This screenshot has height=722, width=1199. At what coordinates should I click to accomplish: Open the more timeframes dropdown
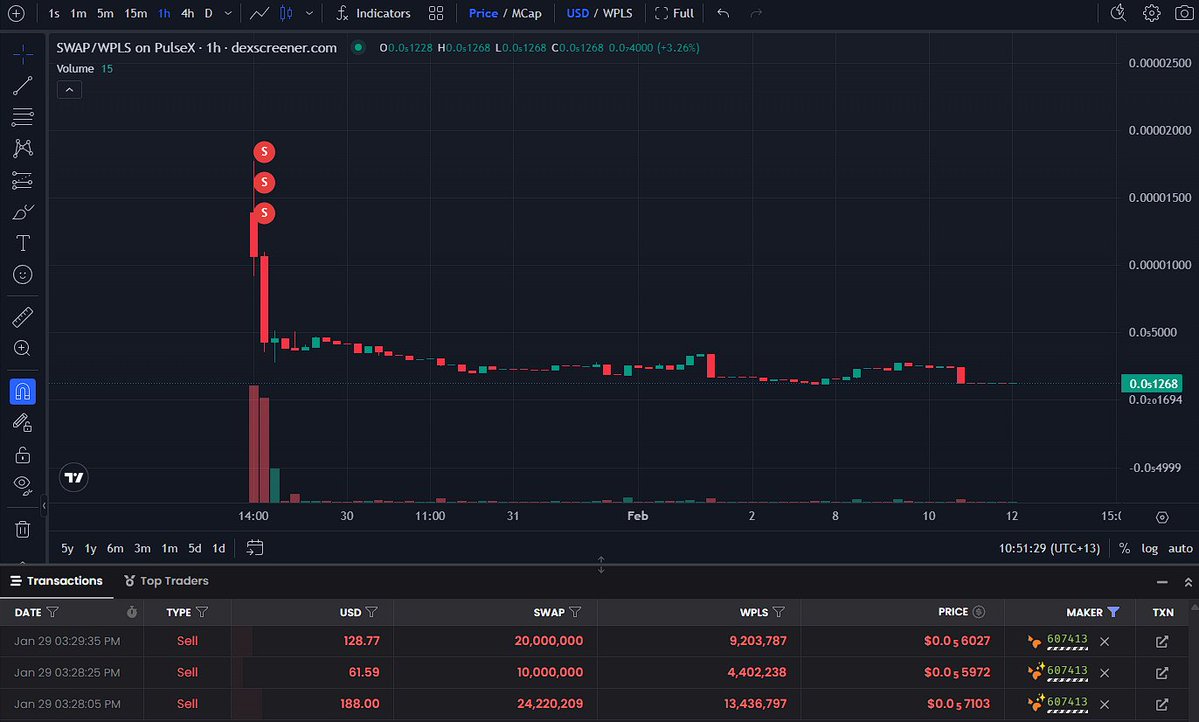[x=228, y=13]
